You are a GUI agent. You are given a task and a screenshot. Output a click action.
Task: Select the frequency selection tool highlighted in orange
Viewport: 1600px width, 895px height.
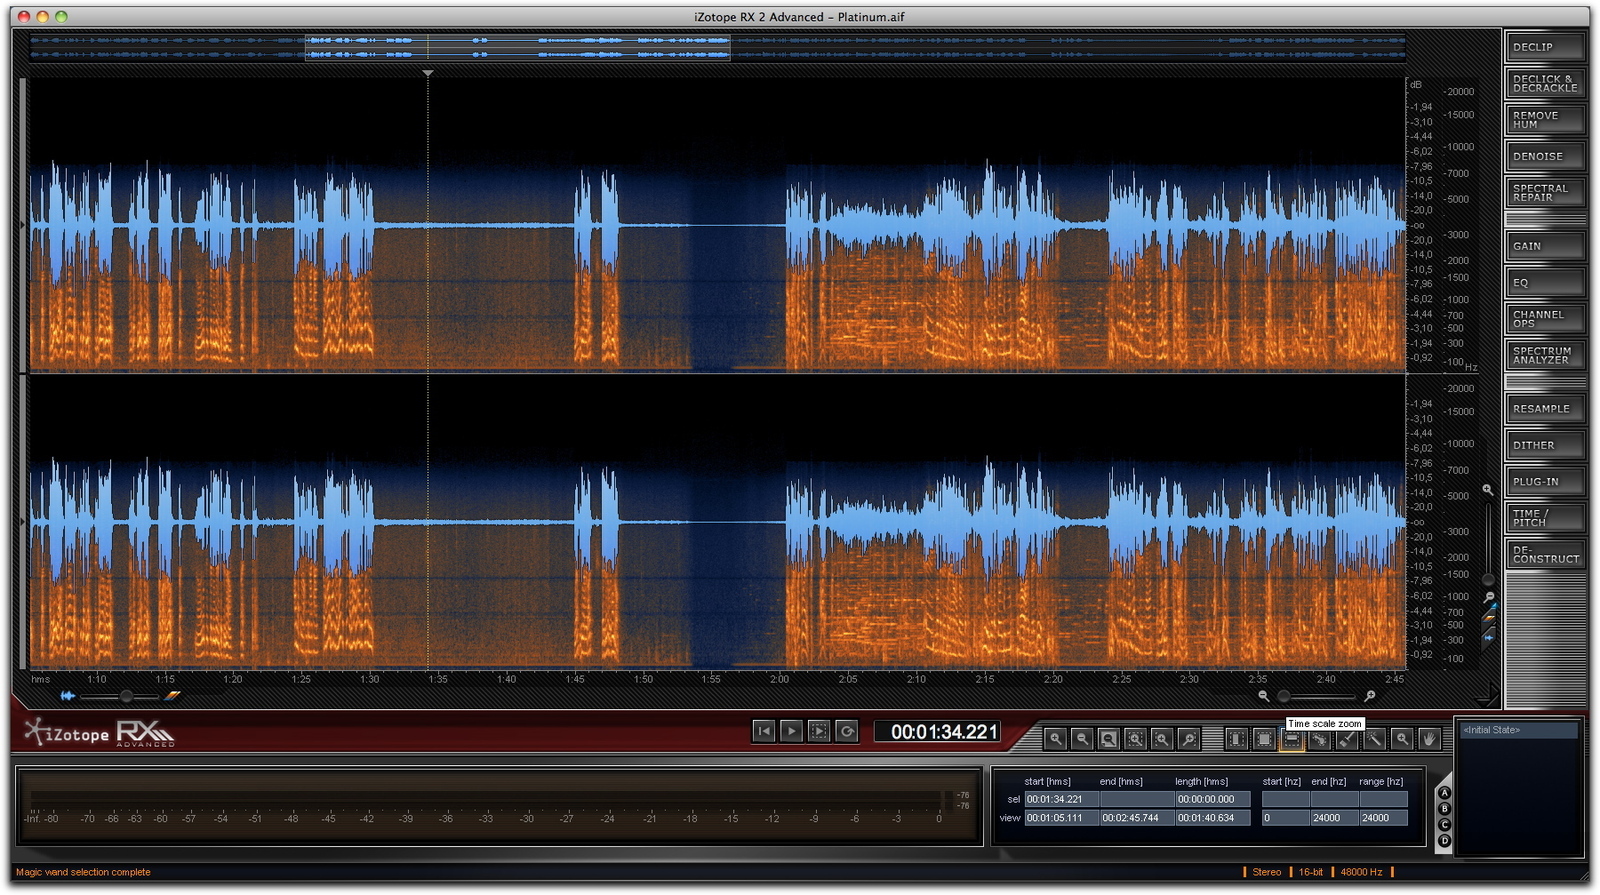click(1292, 739)
